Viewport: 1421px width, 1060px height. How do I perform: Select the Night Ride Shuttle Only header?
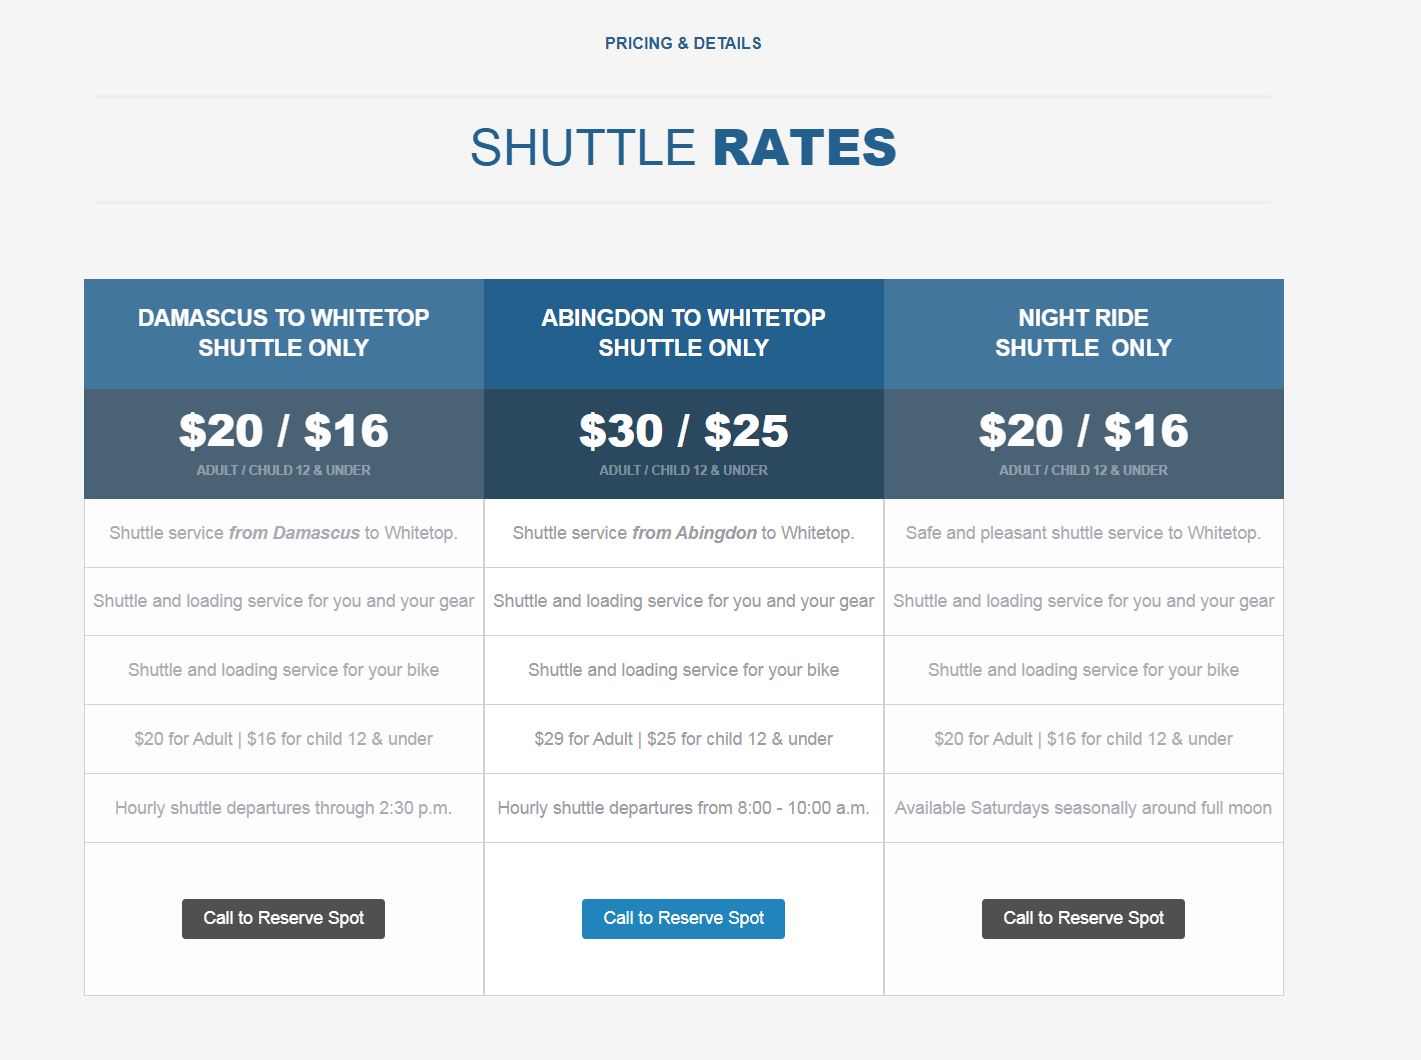(x=1084, y=334)
